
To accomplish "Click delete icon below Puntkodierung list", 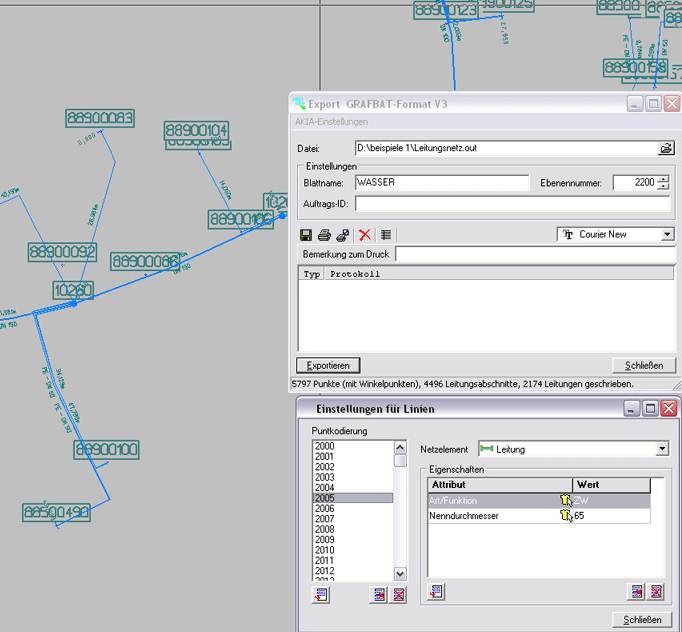I will click(398, 595).
